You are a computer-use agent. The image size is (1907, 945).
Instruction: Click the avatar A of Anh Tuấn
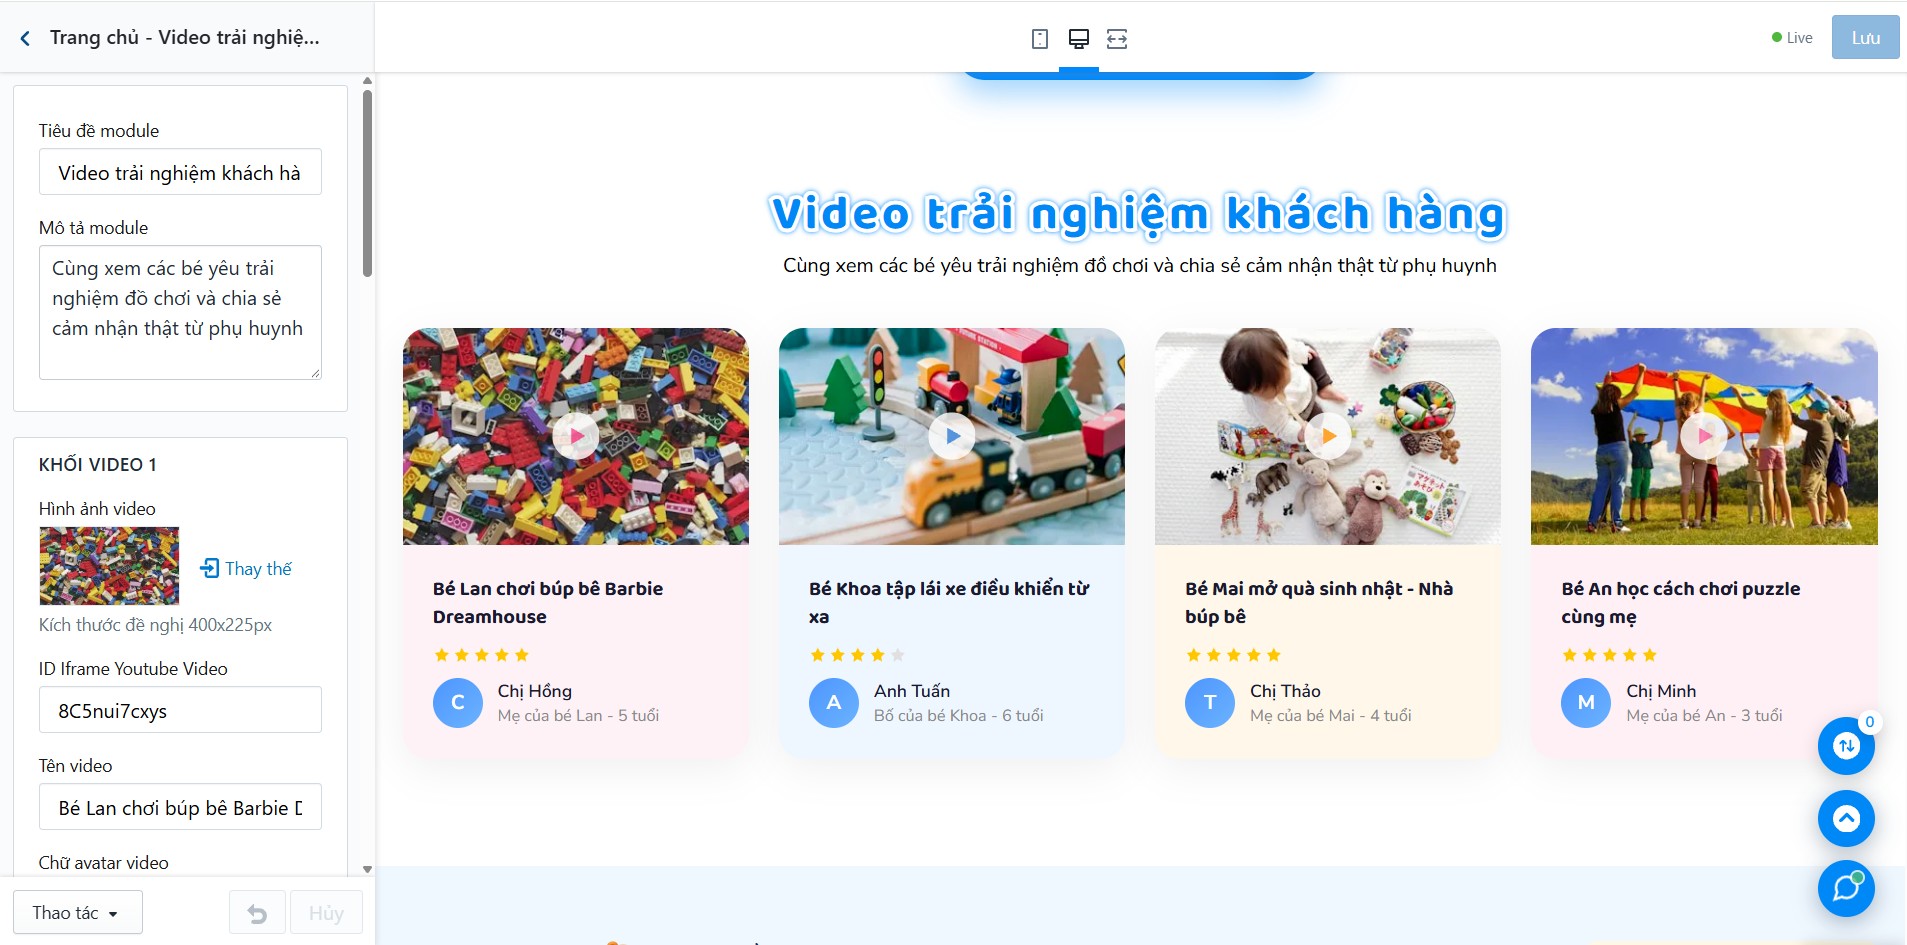coord(834,703)
